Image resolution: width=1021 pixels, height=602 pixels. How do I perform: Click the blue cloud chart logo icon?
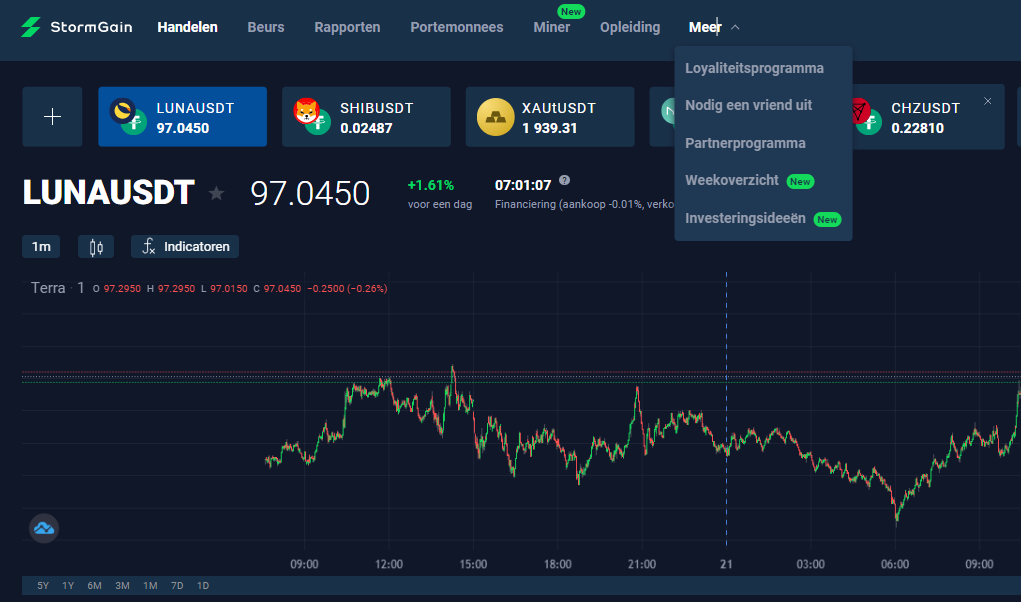point(44,528)
